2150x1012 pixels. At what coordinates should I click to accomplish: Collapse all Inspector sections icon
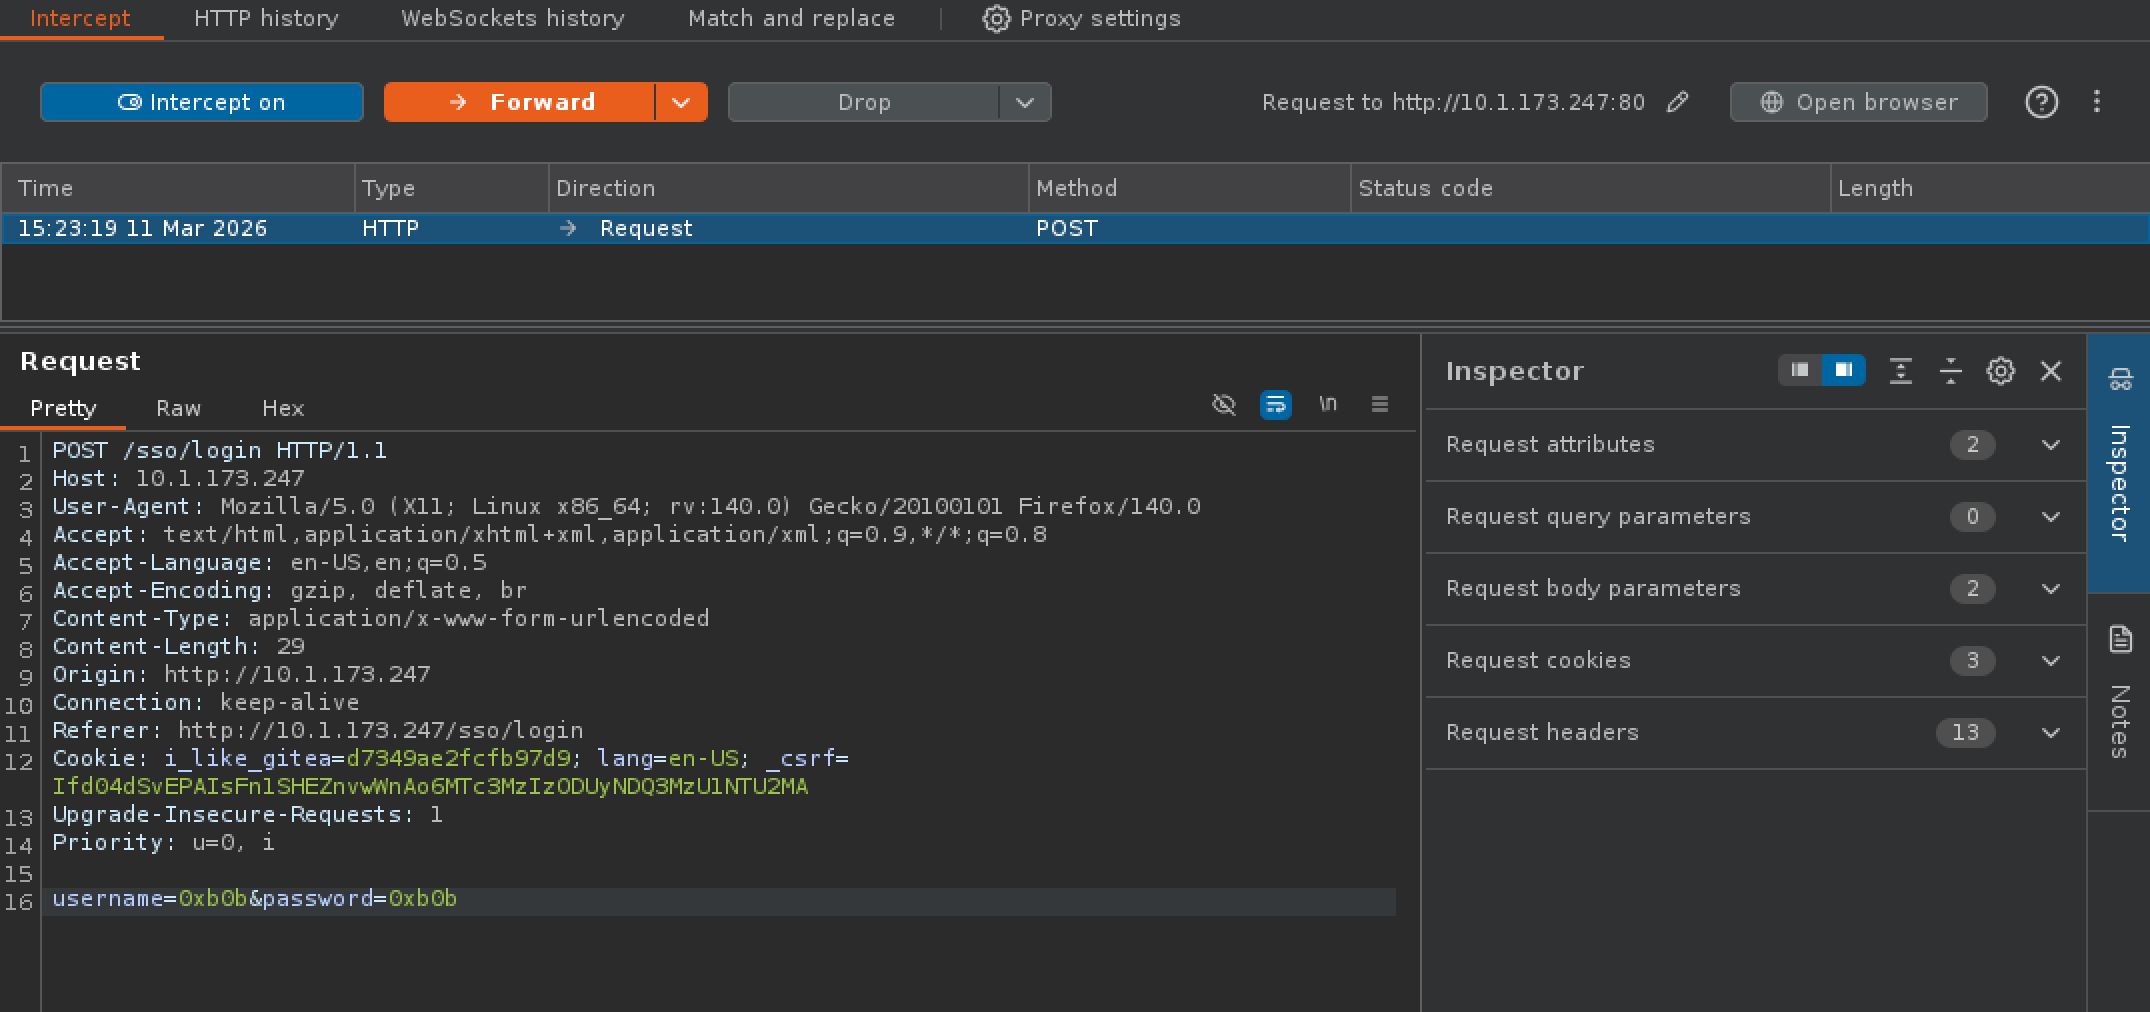click(x=1950, y=371)
